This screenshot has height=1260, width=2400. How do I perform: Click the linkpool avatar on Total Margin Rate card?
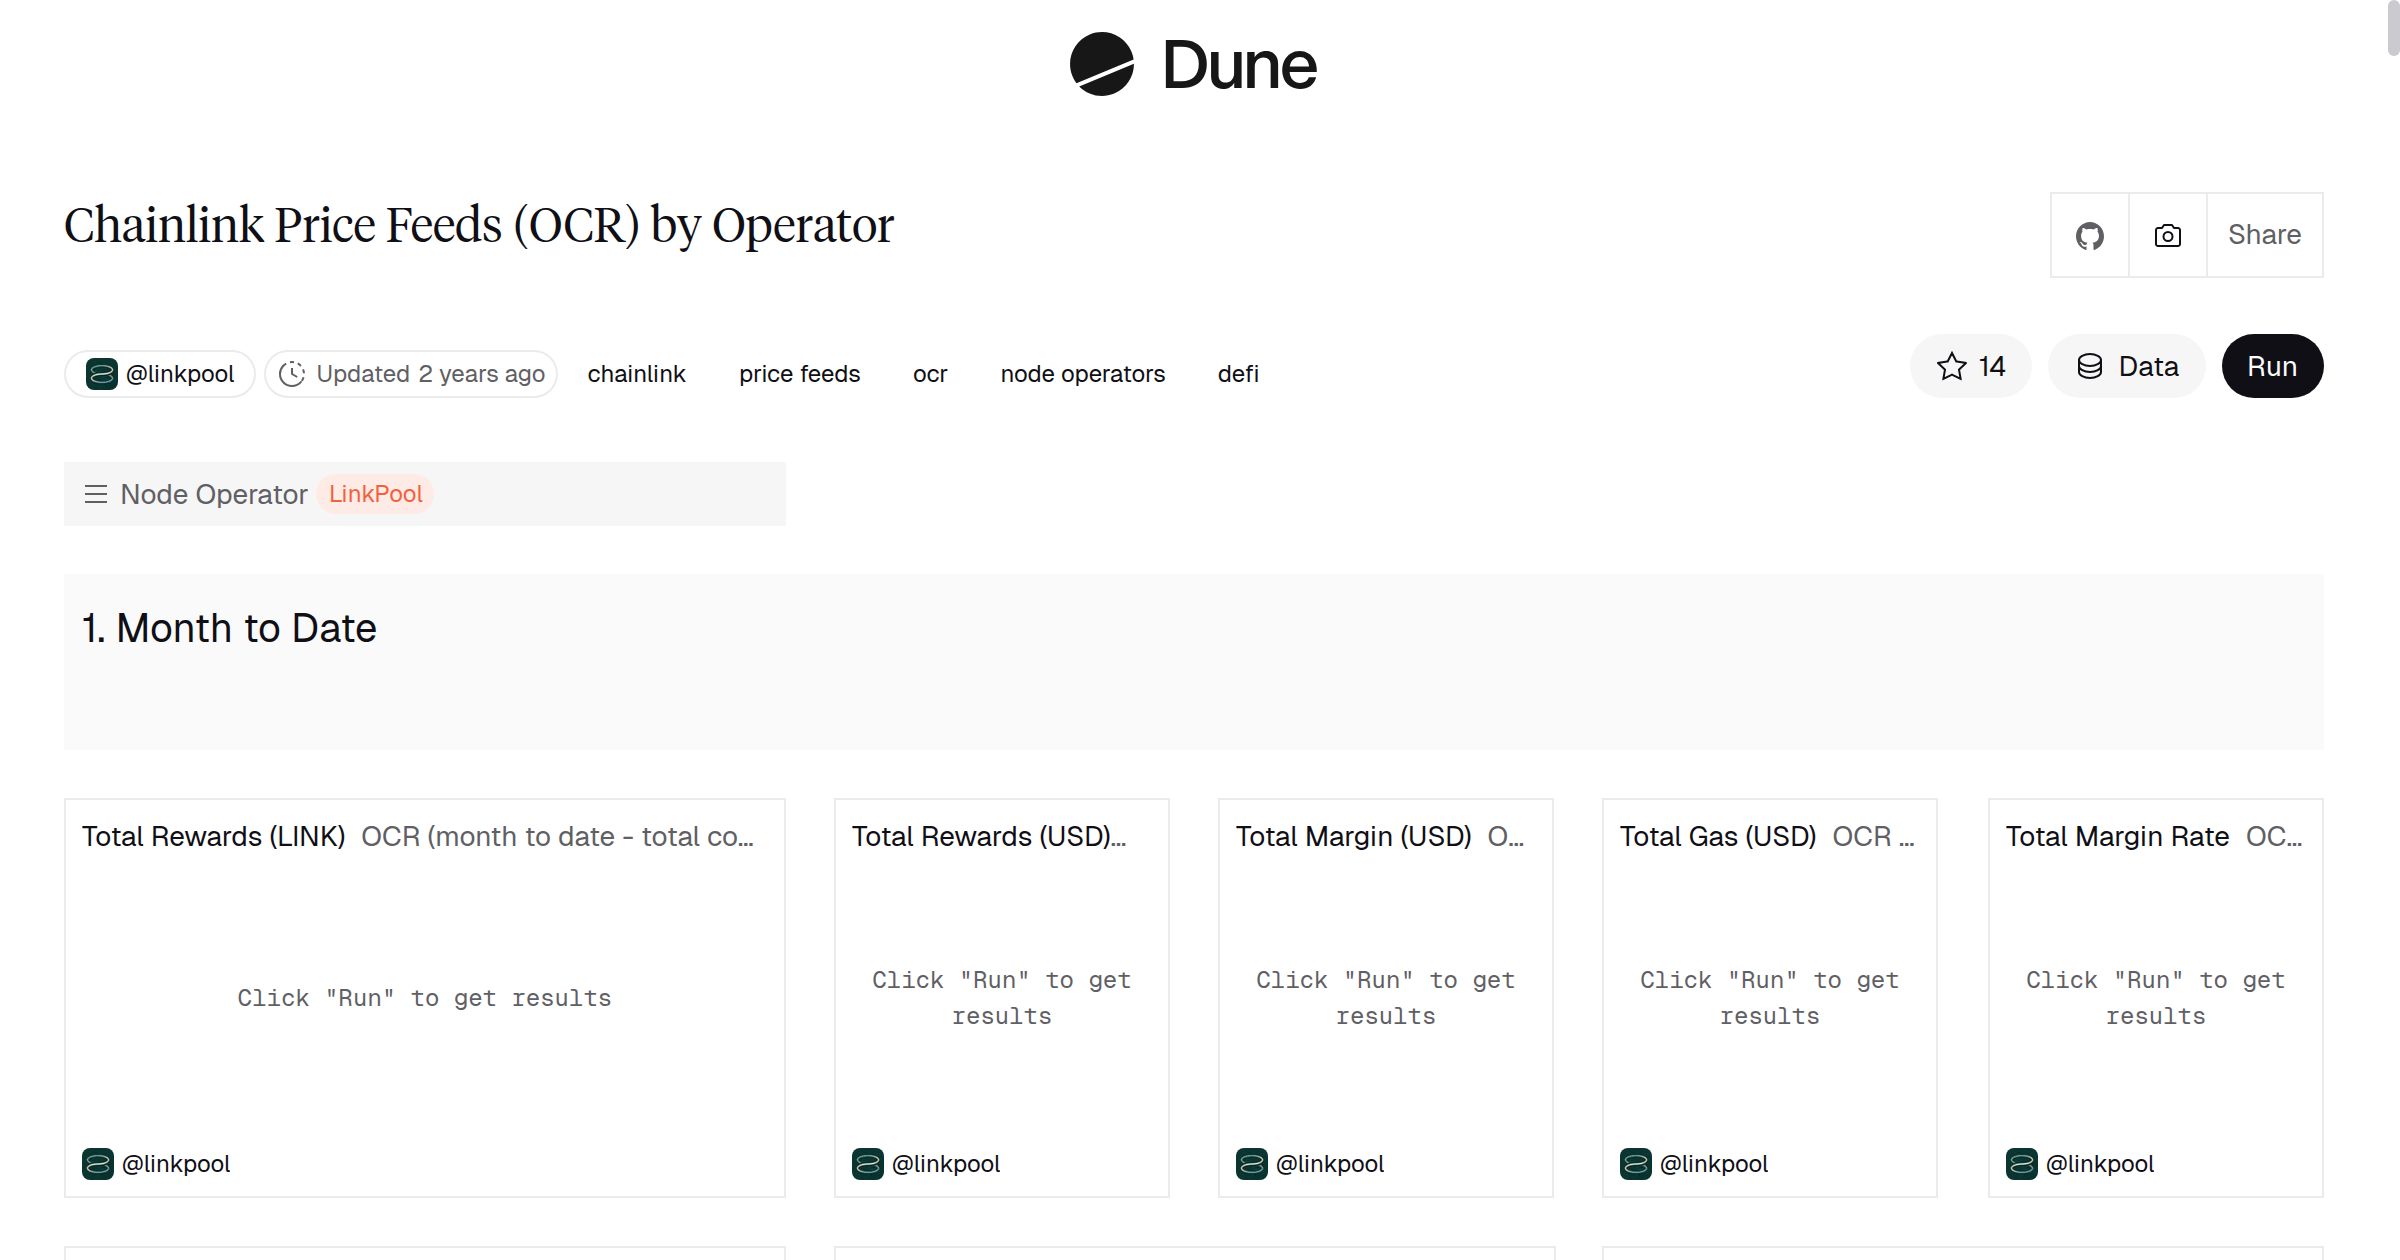[x=2021, y=1164]
